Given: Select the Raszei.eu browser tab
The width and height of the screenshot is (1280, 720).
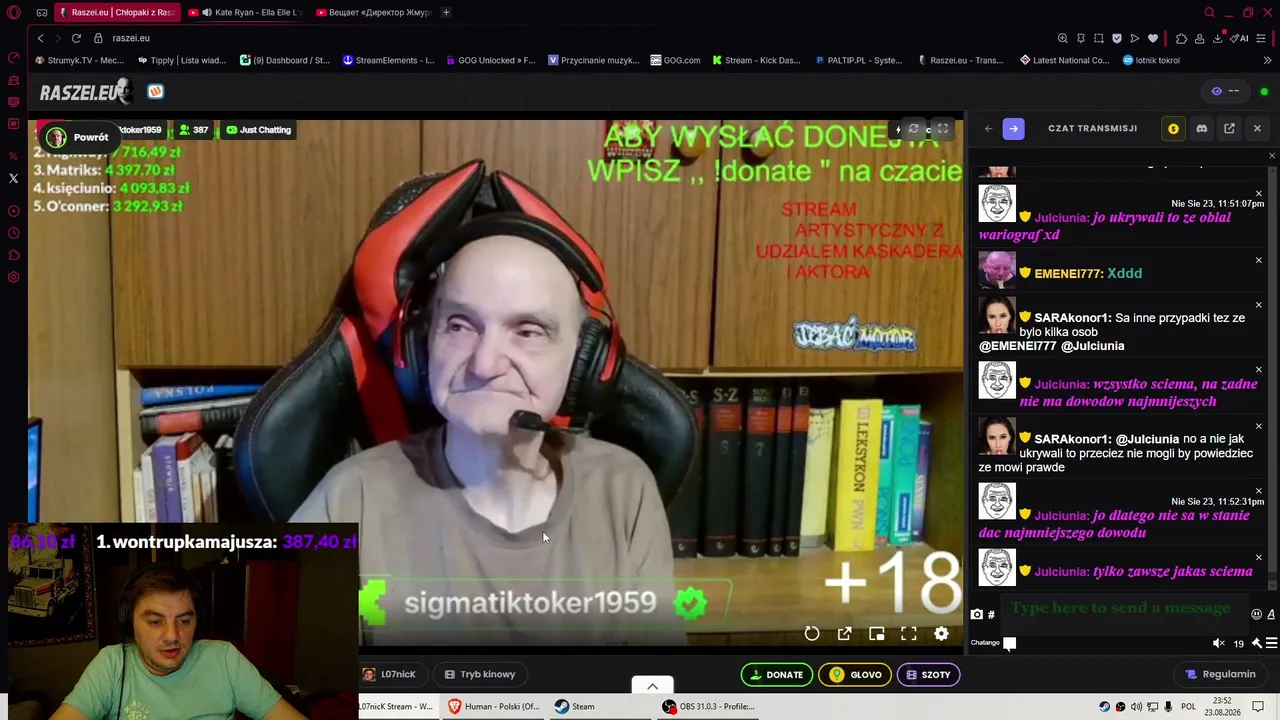Looking at the screenshot, I should [x=117, y=12].
